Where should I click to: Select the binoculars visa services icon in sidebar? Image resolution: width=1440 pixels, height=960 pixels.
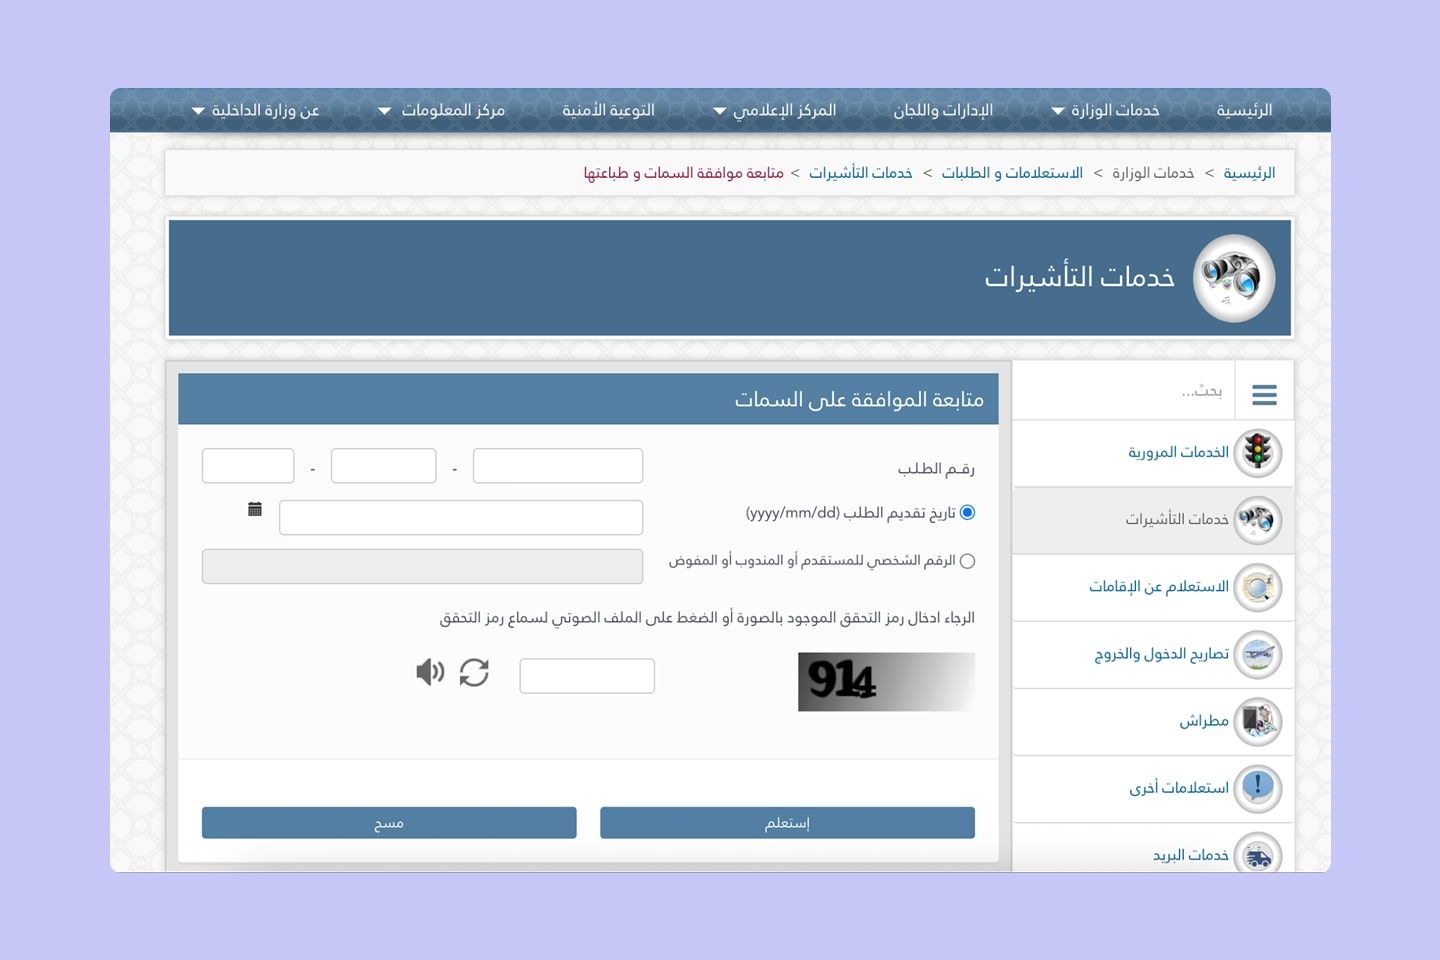[1257, 520]
